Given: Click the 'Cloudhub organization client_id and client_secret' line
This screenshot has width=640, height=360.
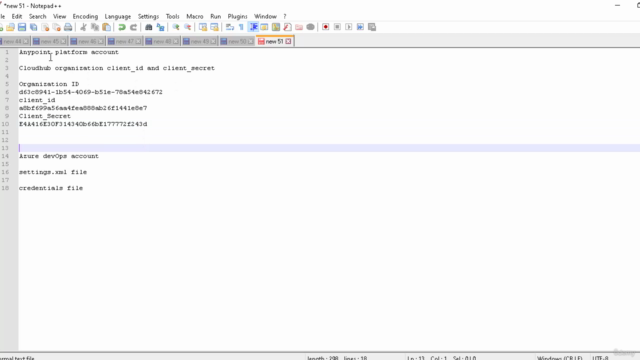Looking at the screenshot, I should point(117,68).
